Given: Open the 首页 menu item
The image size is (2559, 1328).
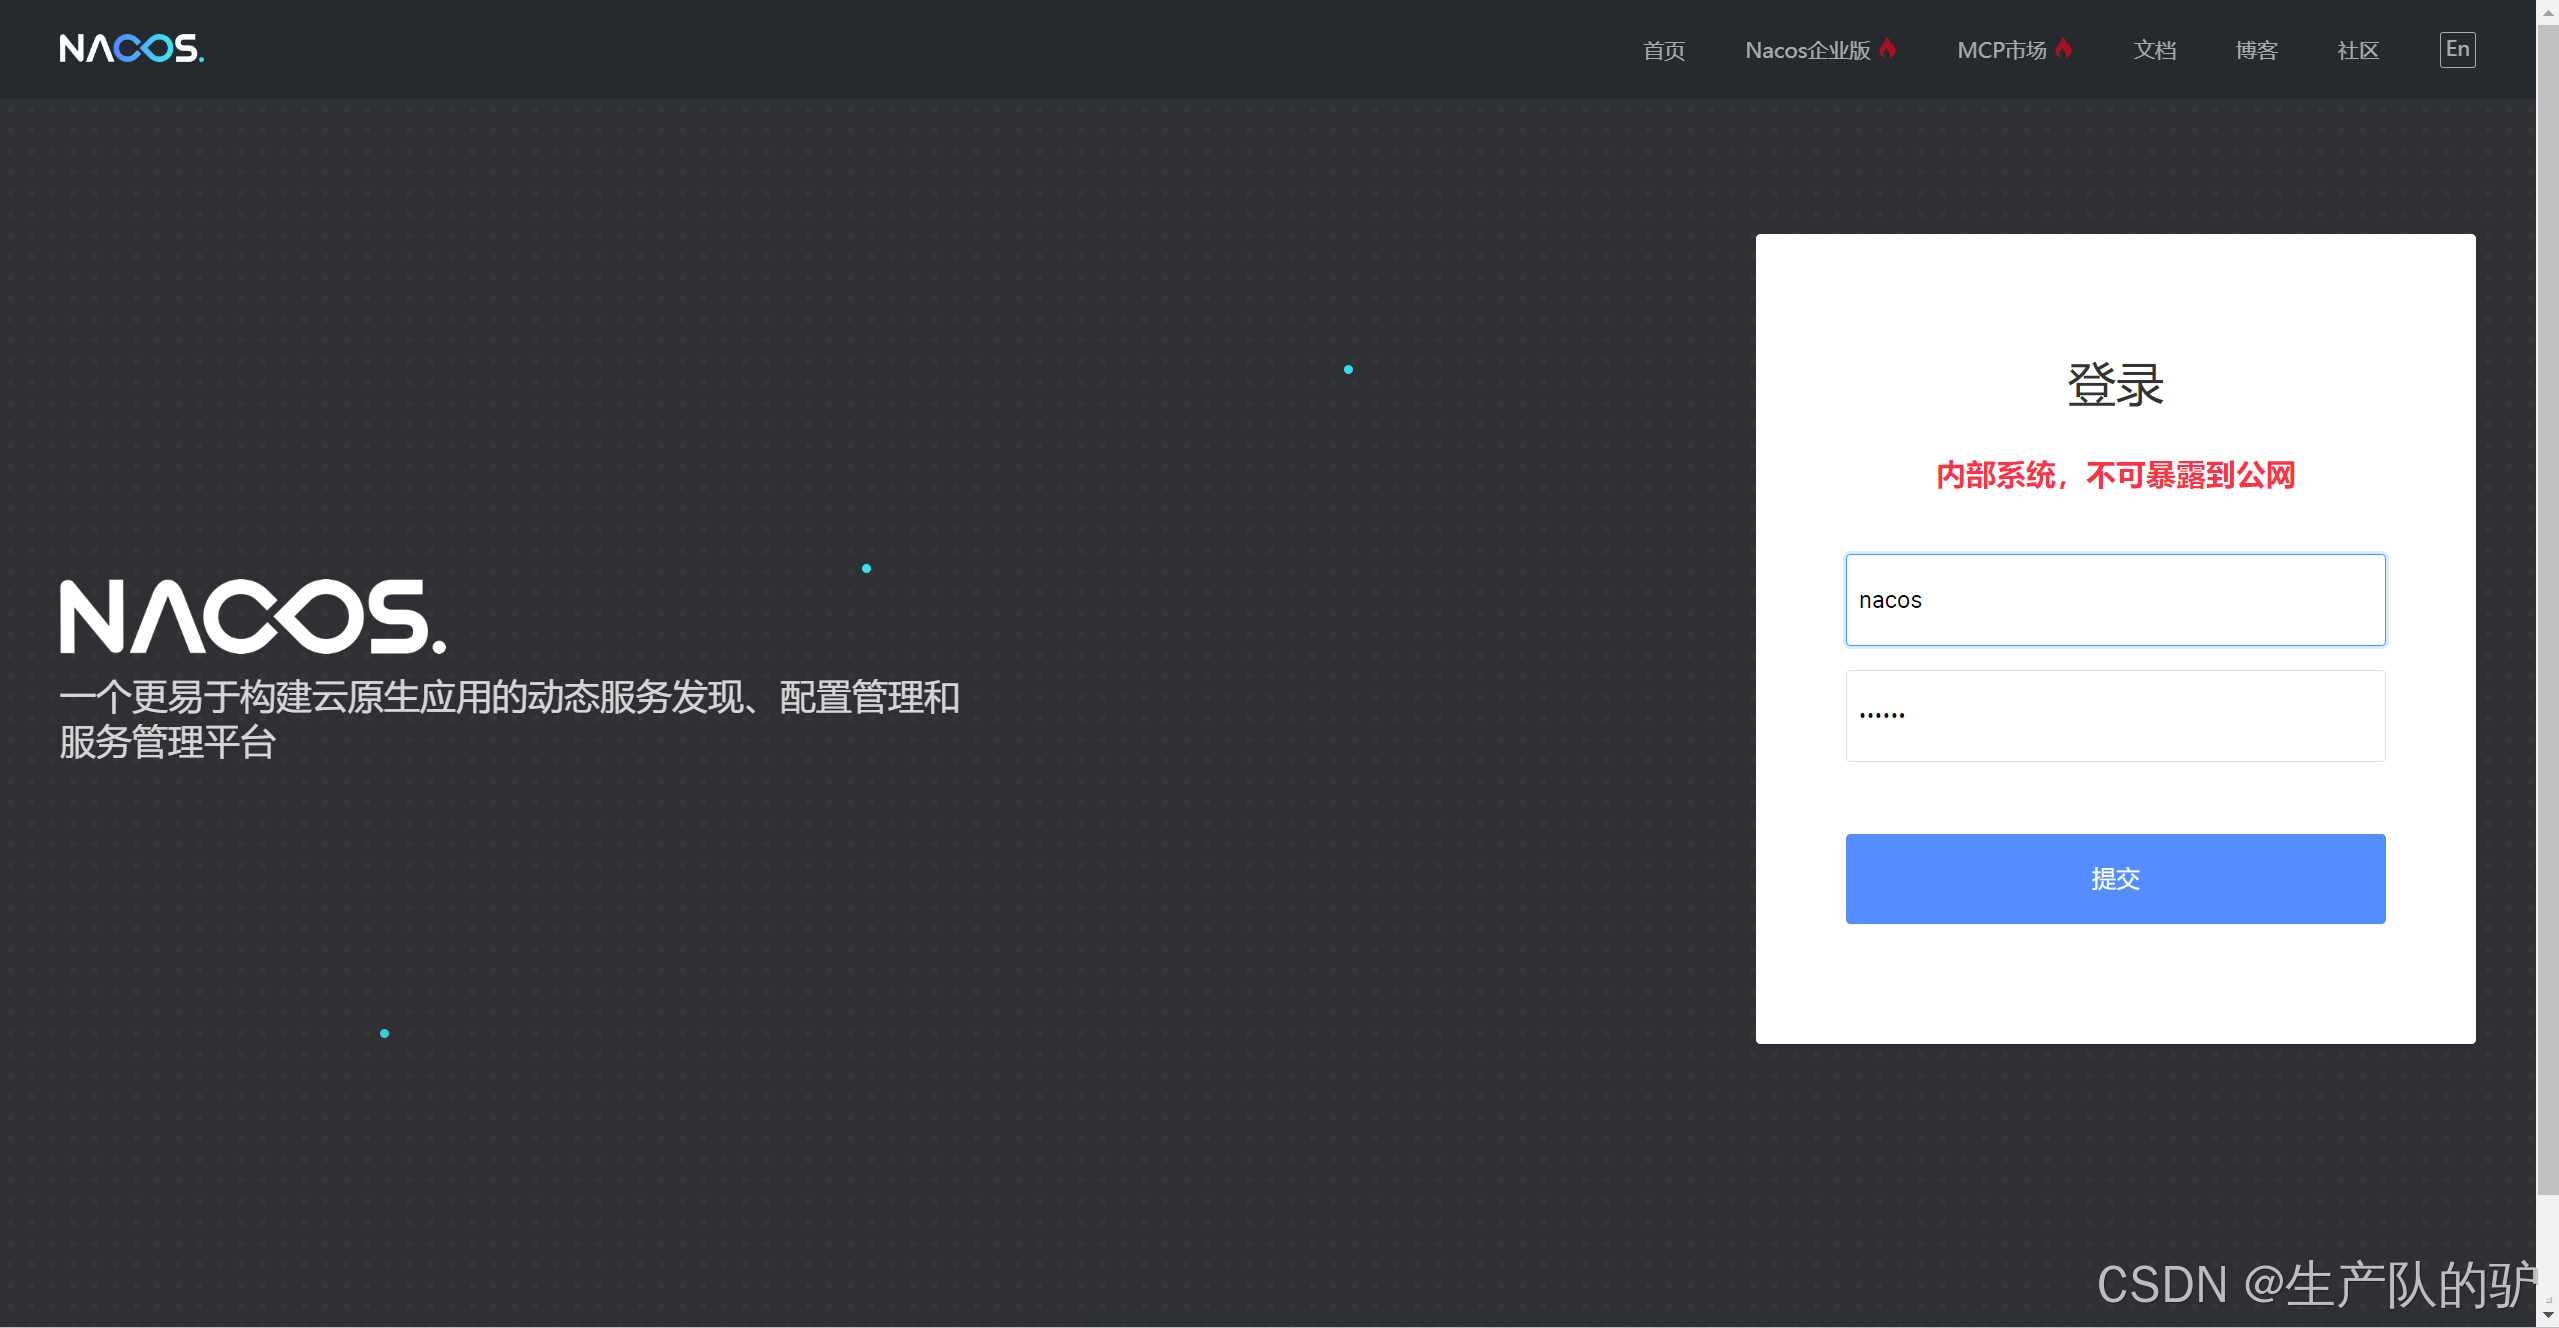Looking at the screenshot, I should (x=1664, y=50).
